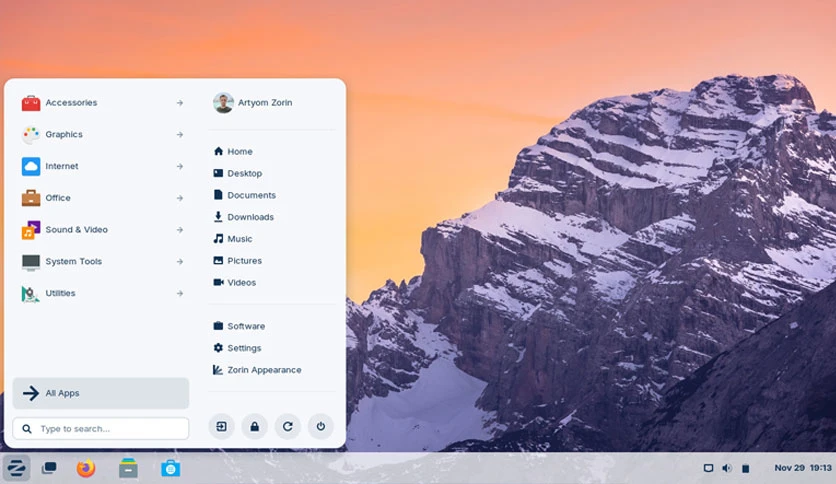Show All Apps

coord(101,393)
